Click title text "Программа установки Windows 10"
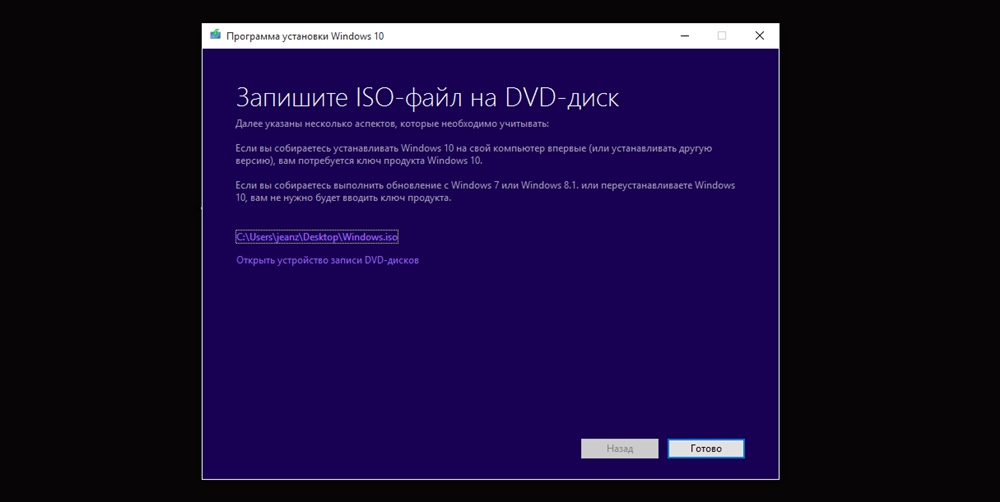The width and height of the screenshot is (1000, 502). 305,36
